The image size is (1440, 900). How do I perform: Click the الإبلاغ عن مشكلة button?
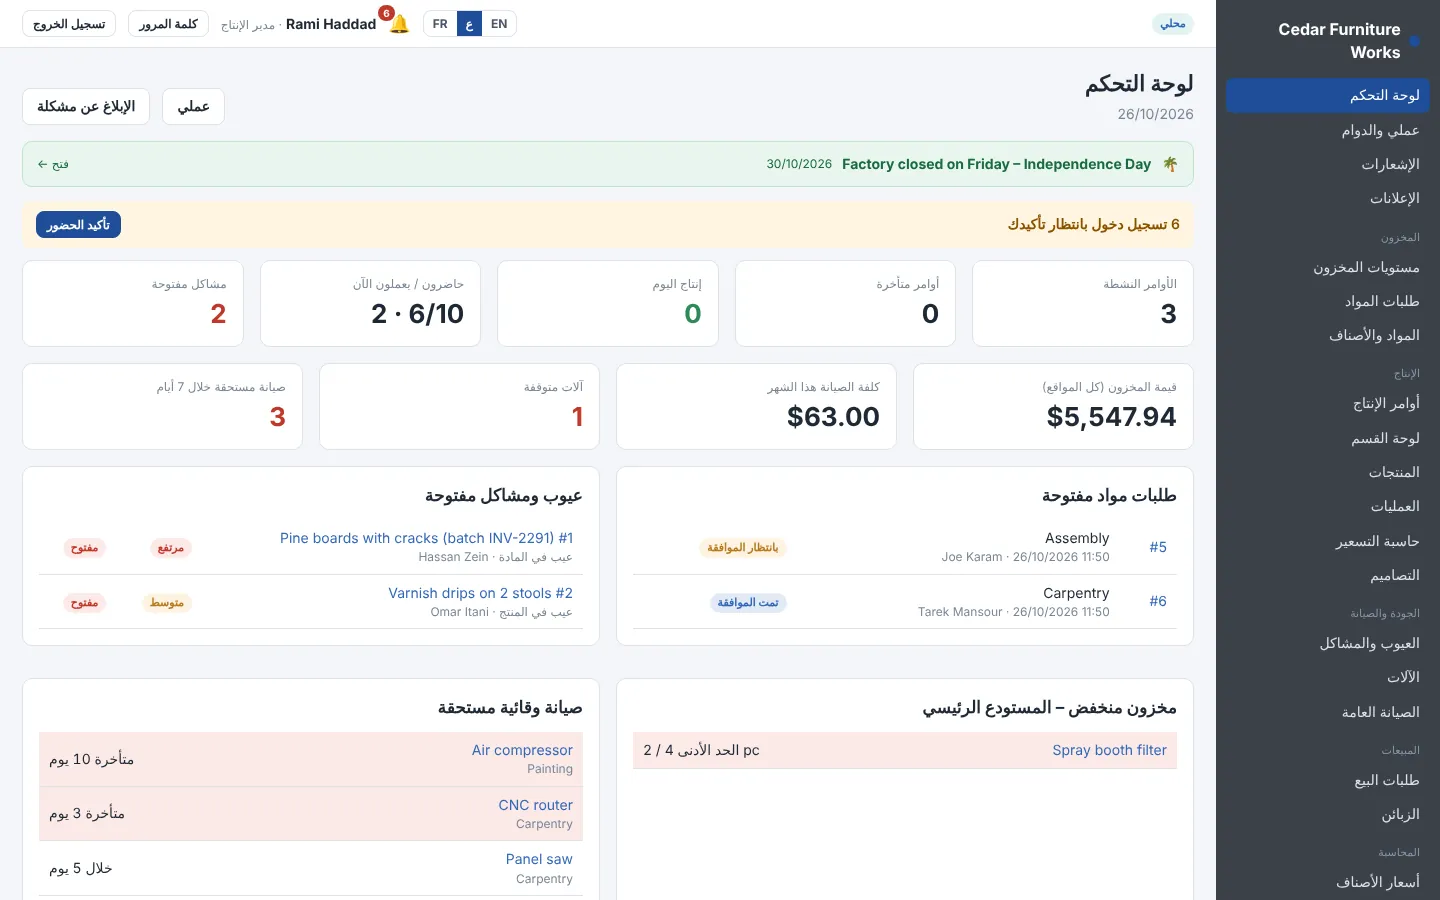tap(86, 106)
